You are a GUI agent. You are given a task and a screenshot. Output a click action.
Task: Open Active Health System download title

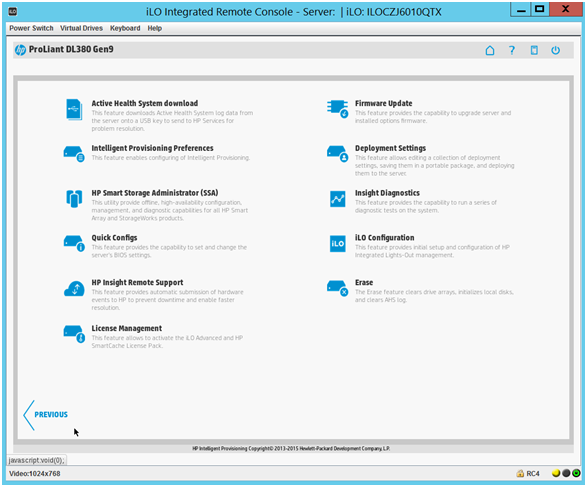click(x=145, y=103)
